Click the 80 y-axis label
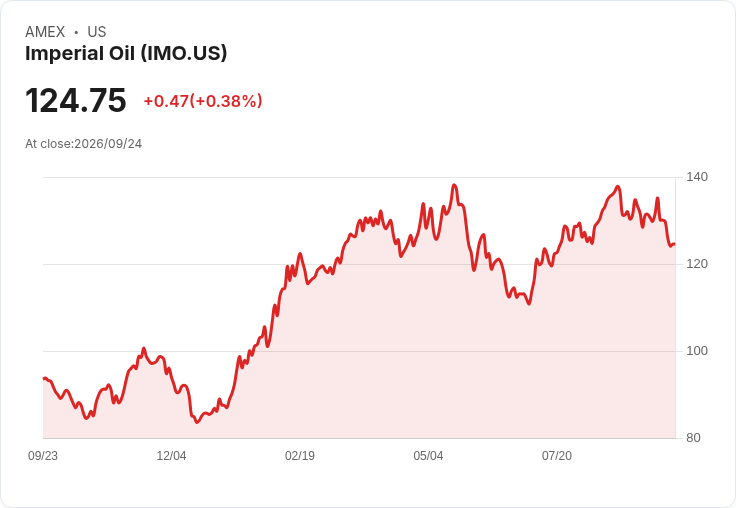 tap(693, 438)
